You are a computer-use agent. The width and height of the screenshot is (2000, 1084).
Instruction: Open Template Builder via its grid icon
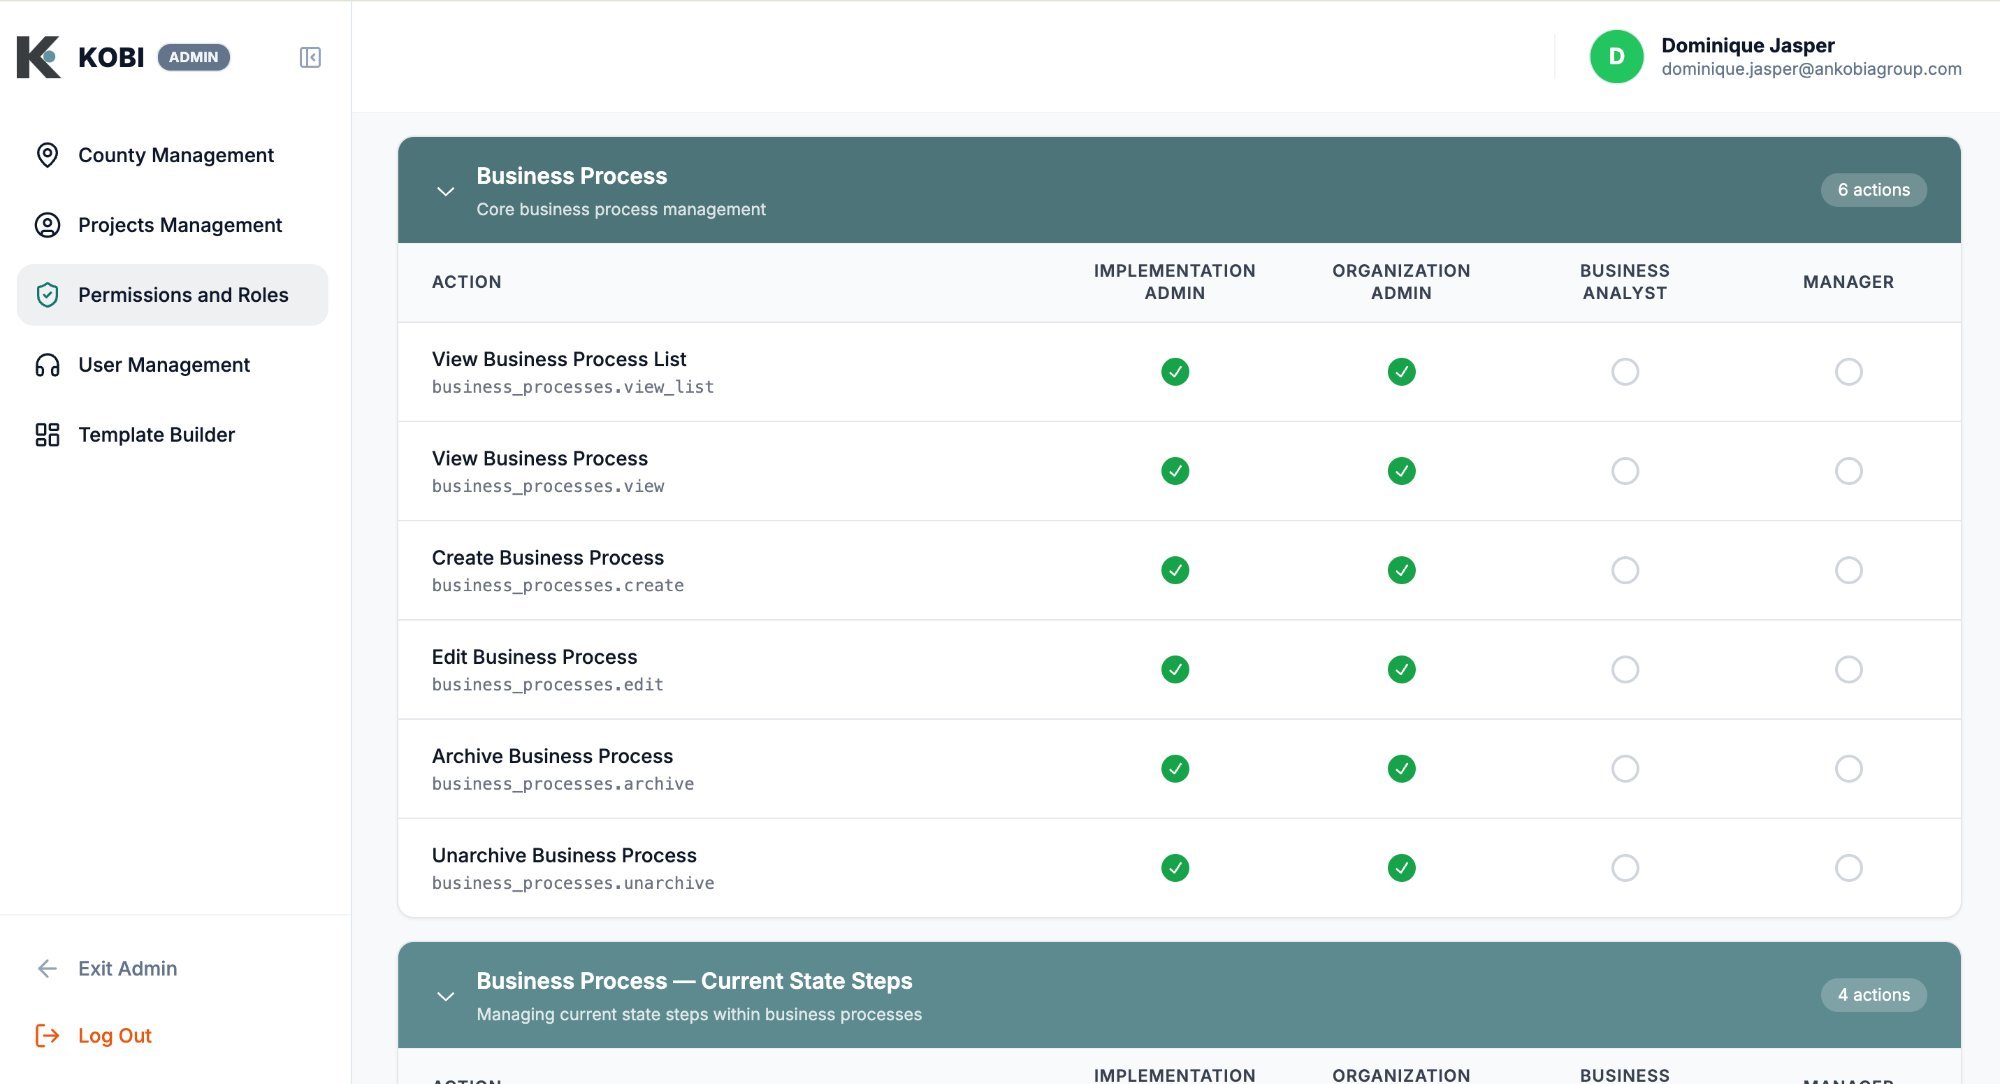tap(47, 434)
